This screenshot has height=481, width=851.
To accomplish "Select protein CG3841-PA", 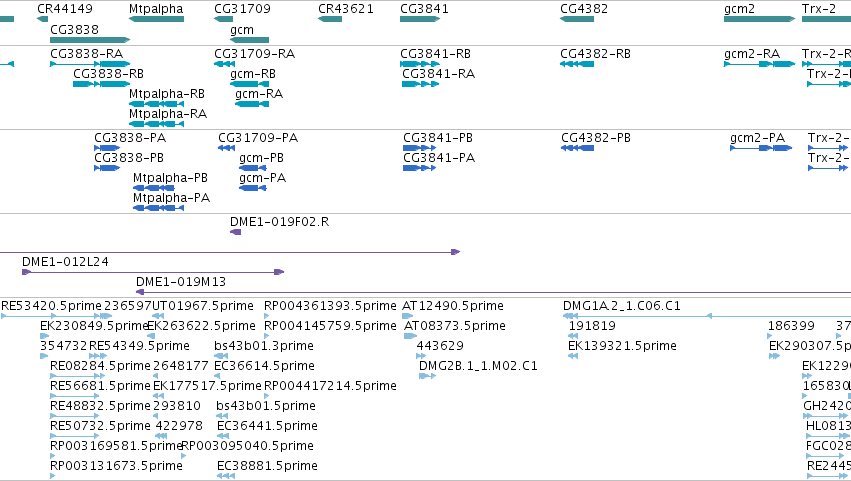I will (x=439, y=158).
